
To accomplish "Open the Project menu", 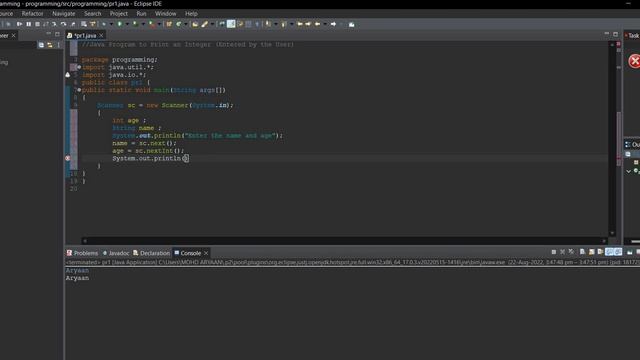I will coord(119,13).
